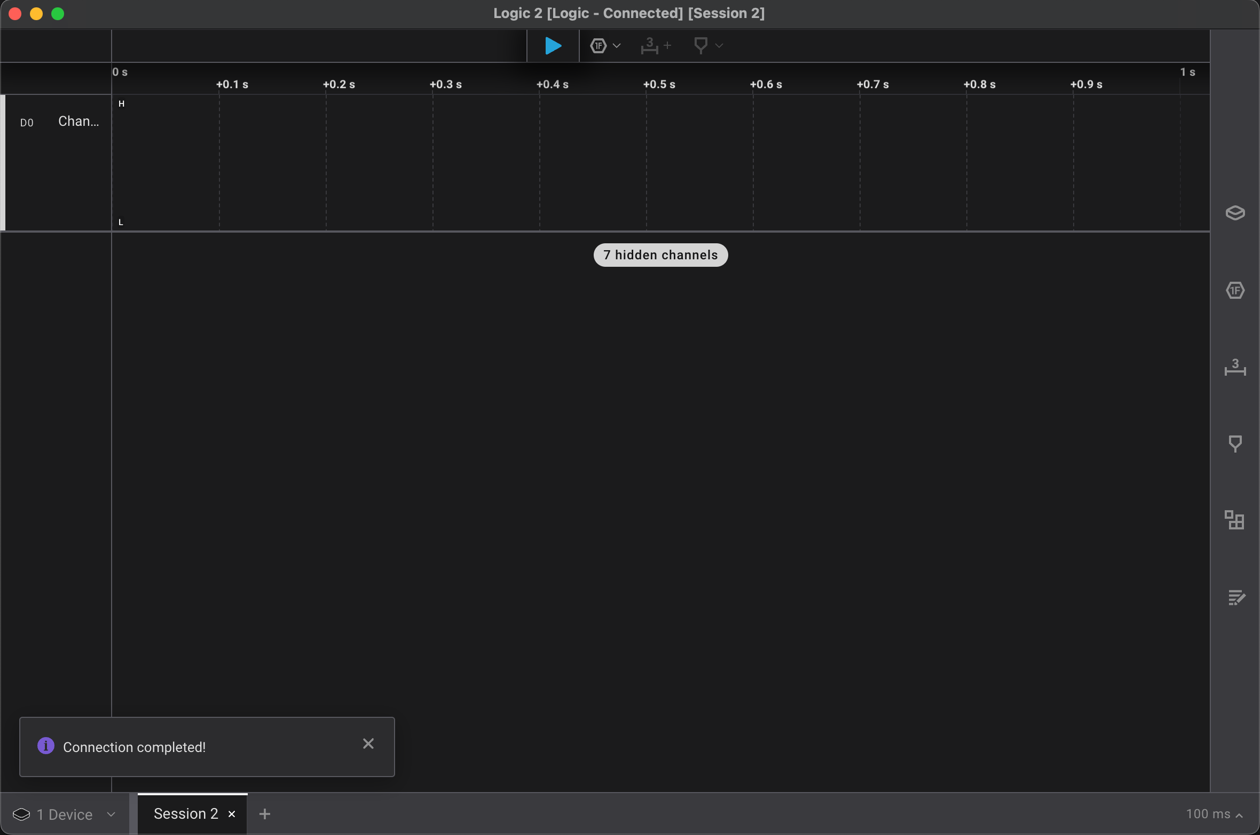Click the device layers icon in status bar
1260x835 pixels.
21,814
